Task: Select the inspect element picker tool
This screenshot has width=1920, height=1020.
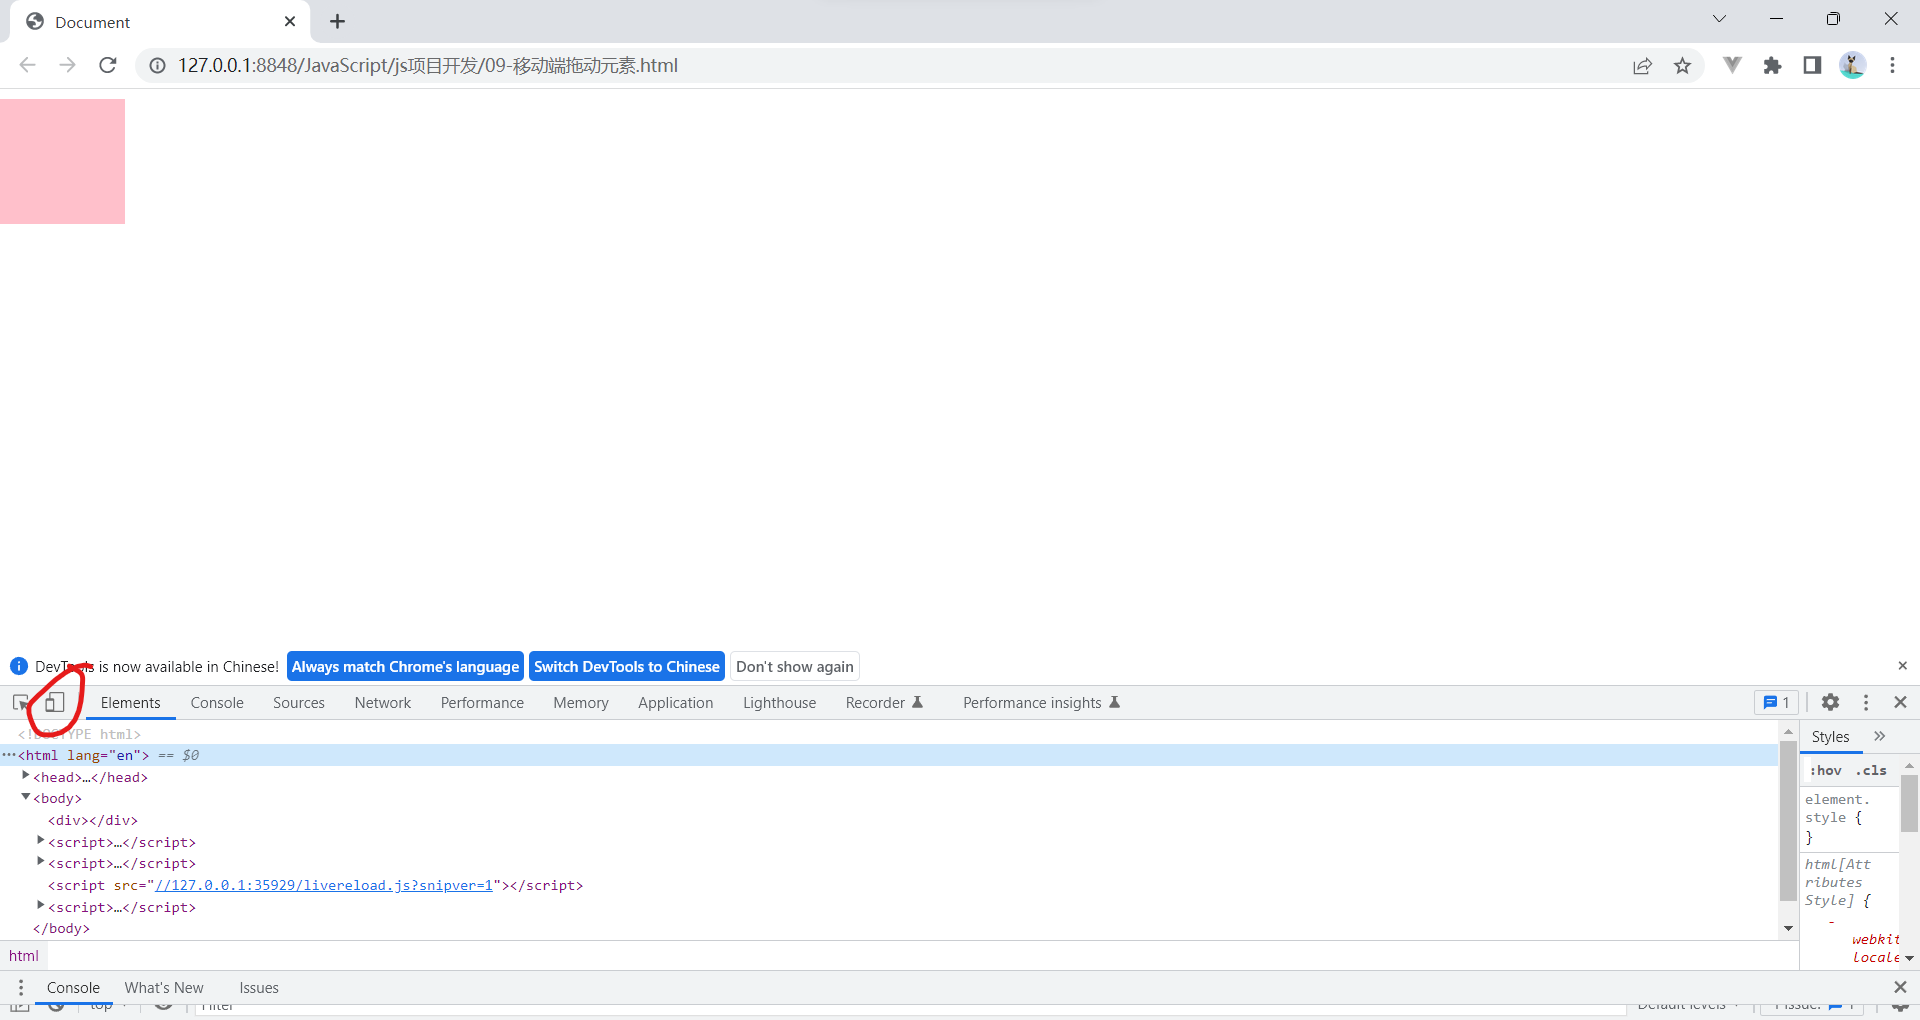Action: pyautogui.click(x=20, y=702)
